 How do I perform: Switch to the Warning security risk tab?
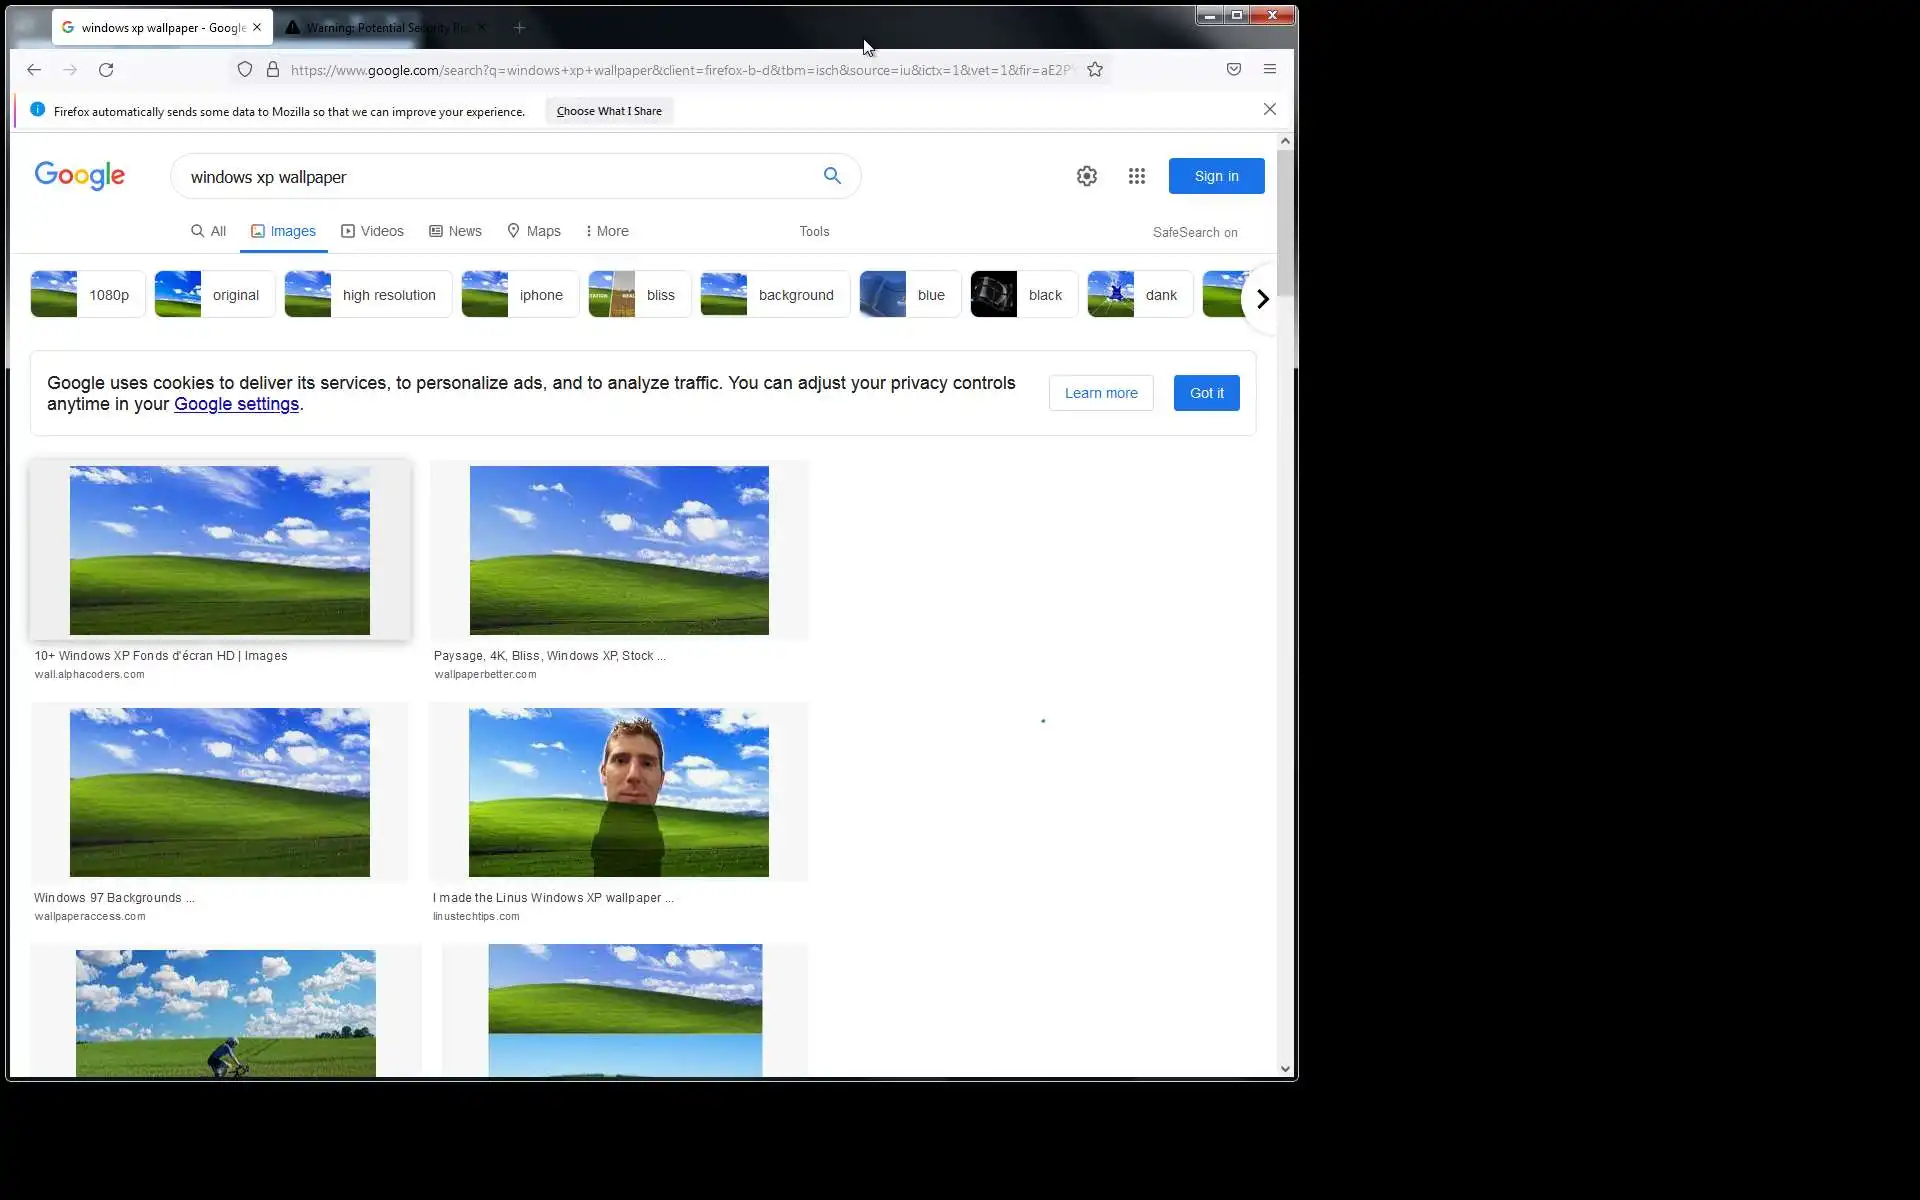pyautogui.click(x=385, y=28)
